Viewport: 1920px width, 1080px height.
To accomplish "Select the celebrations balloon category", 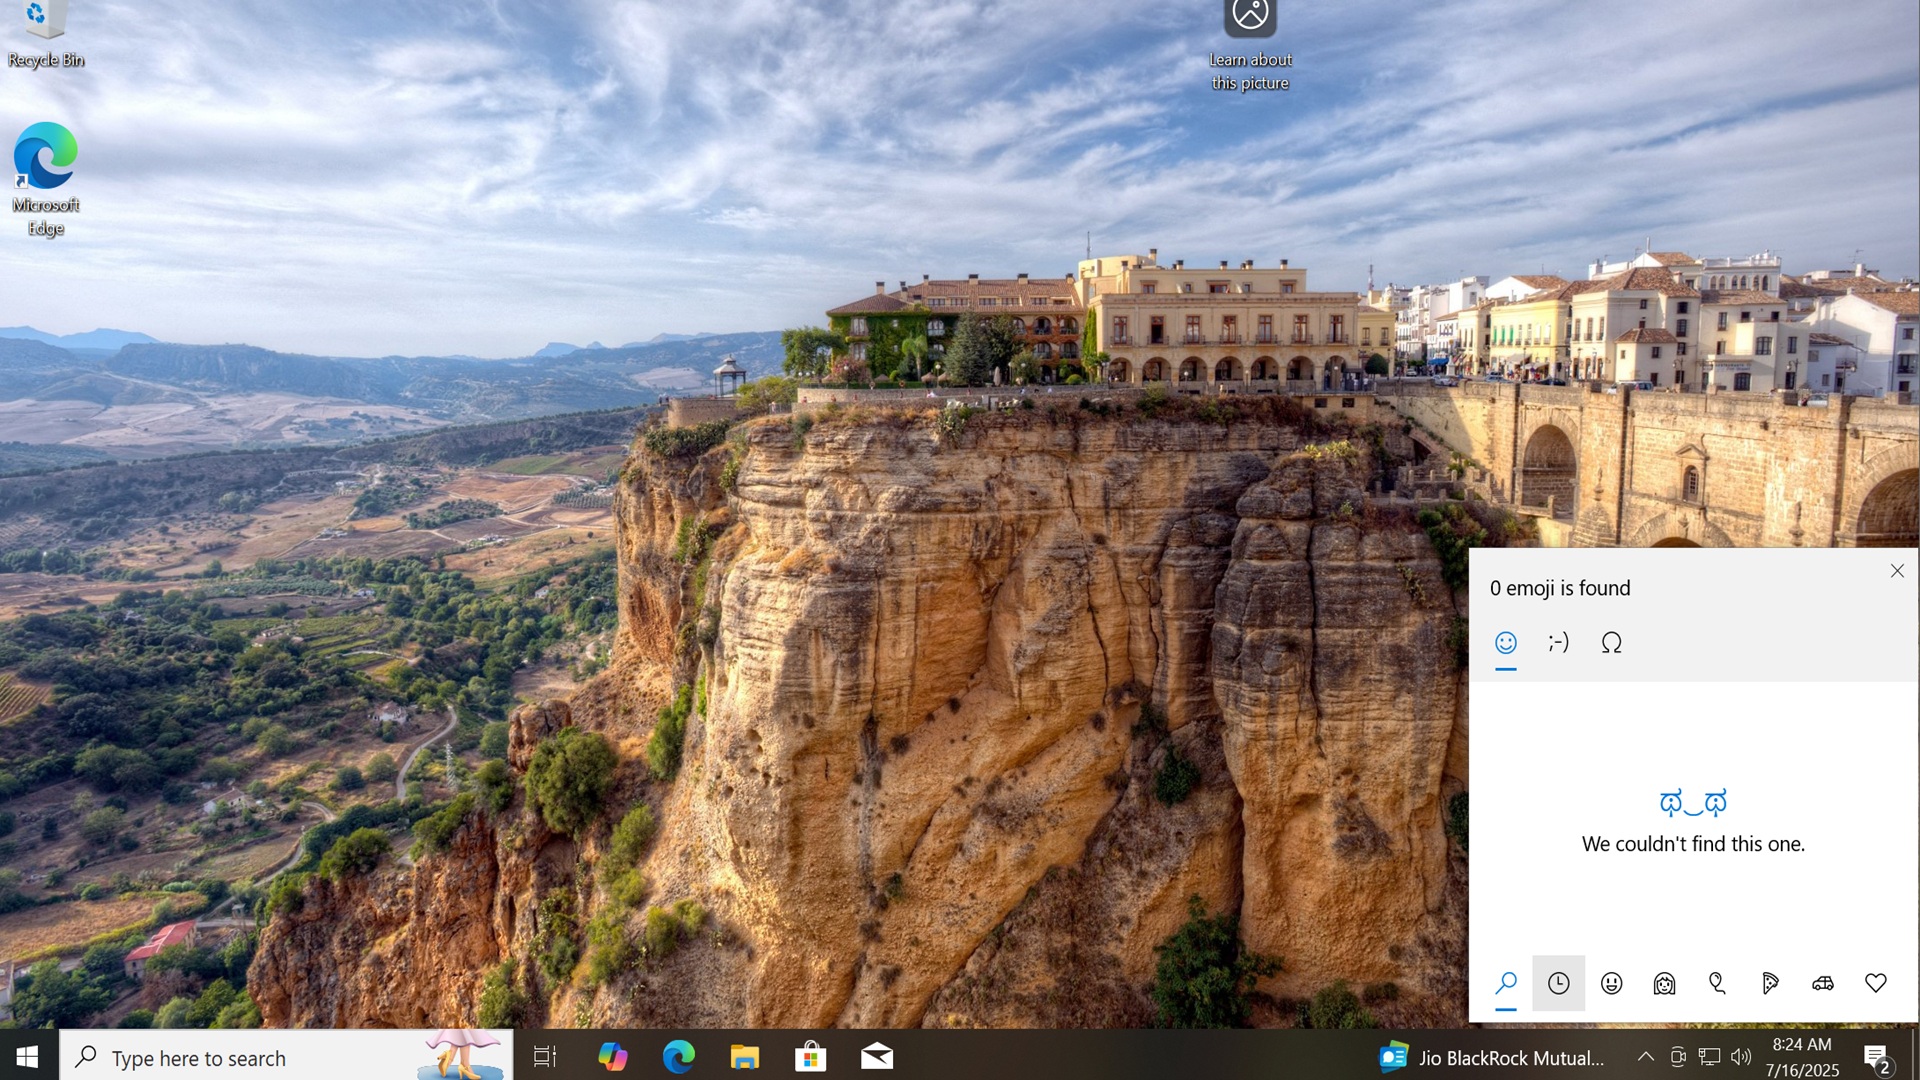I will point(1716,983).
